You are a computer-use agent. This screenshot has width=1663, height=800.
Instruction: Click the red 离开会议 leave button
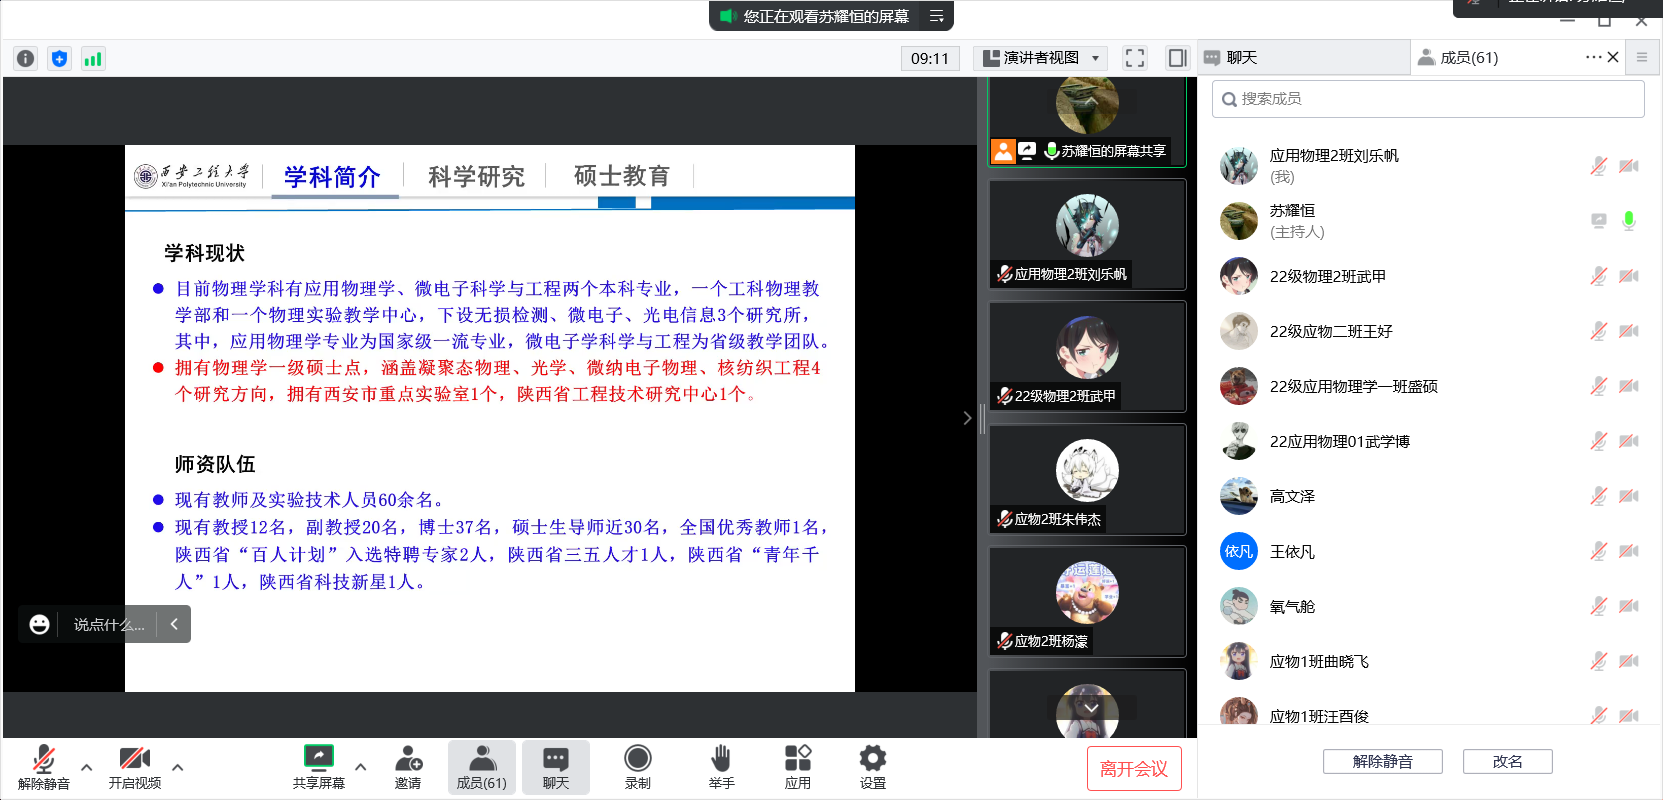click(1134, 769)
